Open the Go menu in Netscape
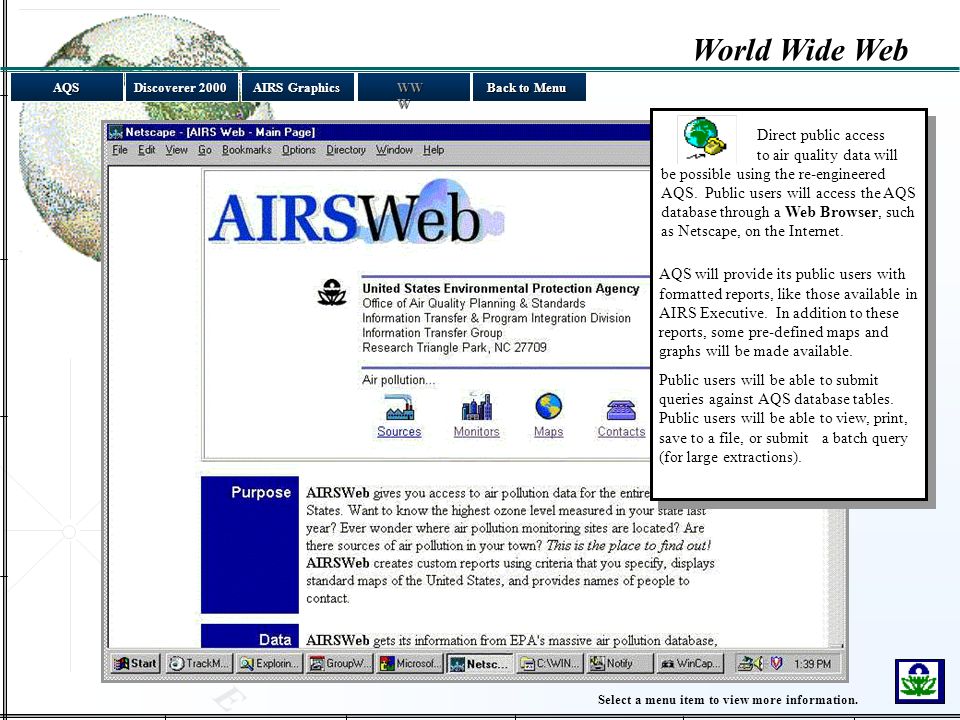The height and width of the screenshot is (720, 960). [x=204, y=150]
